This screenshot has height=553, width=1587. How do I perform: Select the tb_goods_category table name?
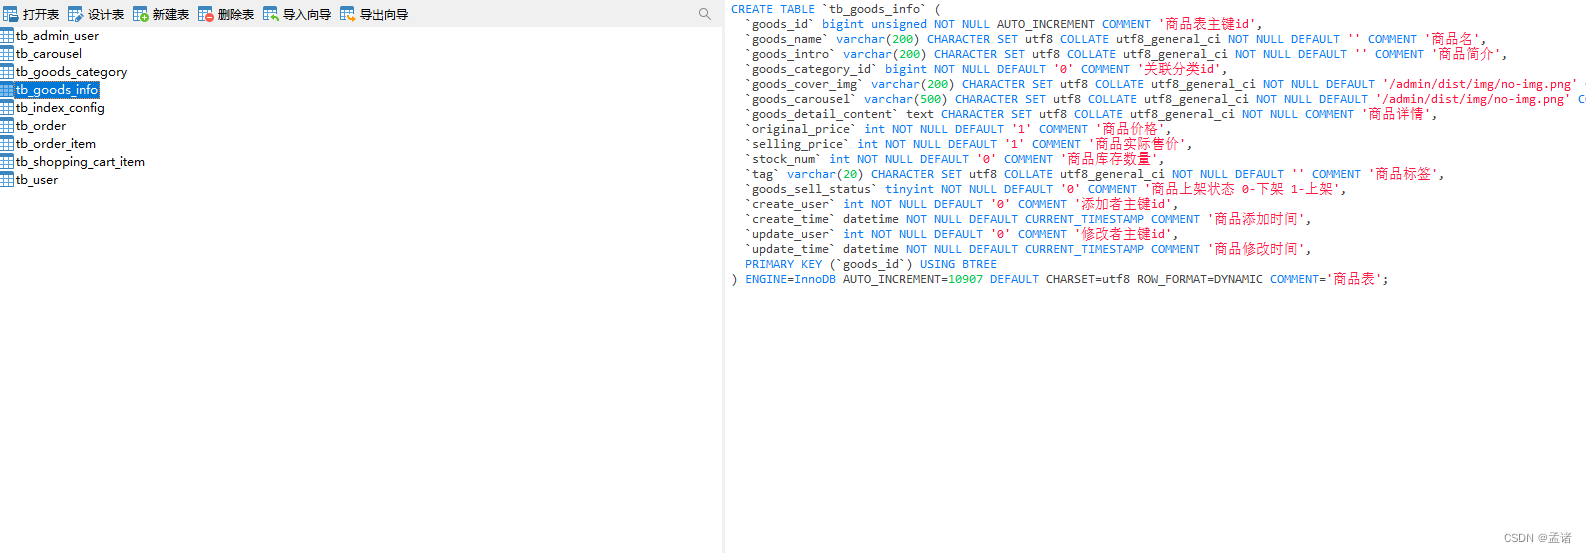coord(71,72)
